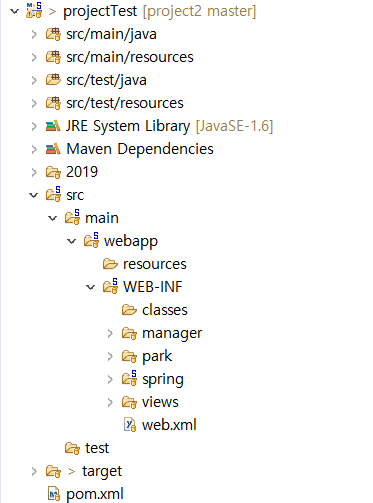Expand the target folder

(34, 471)
